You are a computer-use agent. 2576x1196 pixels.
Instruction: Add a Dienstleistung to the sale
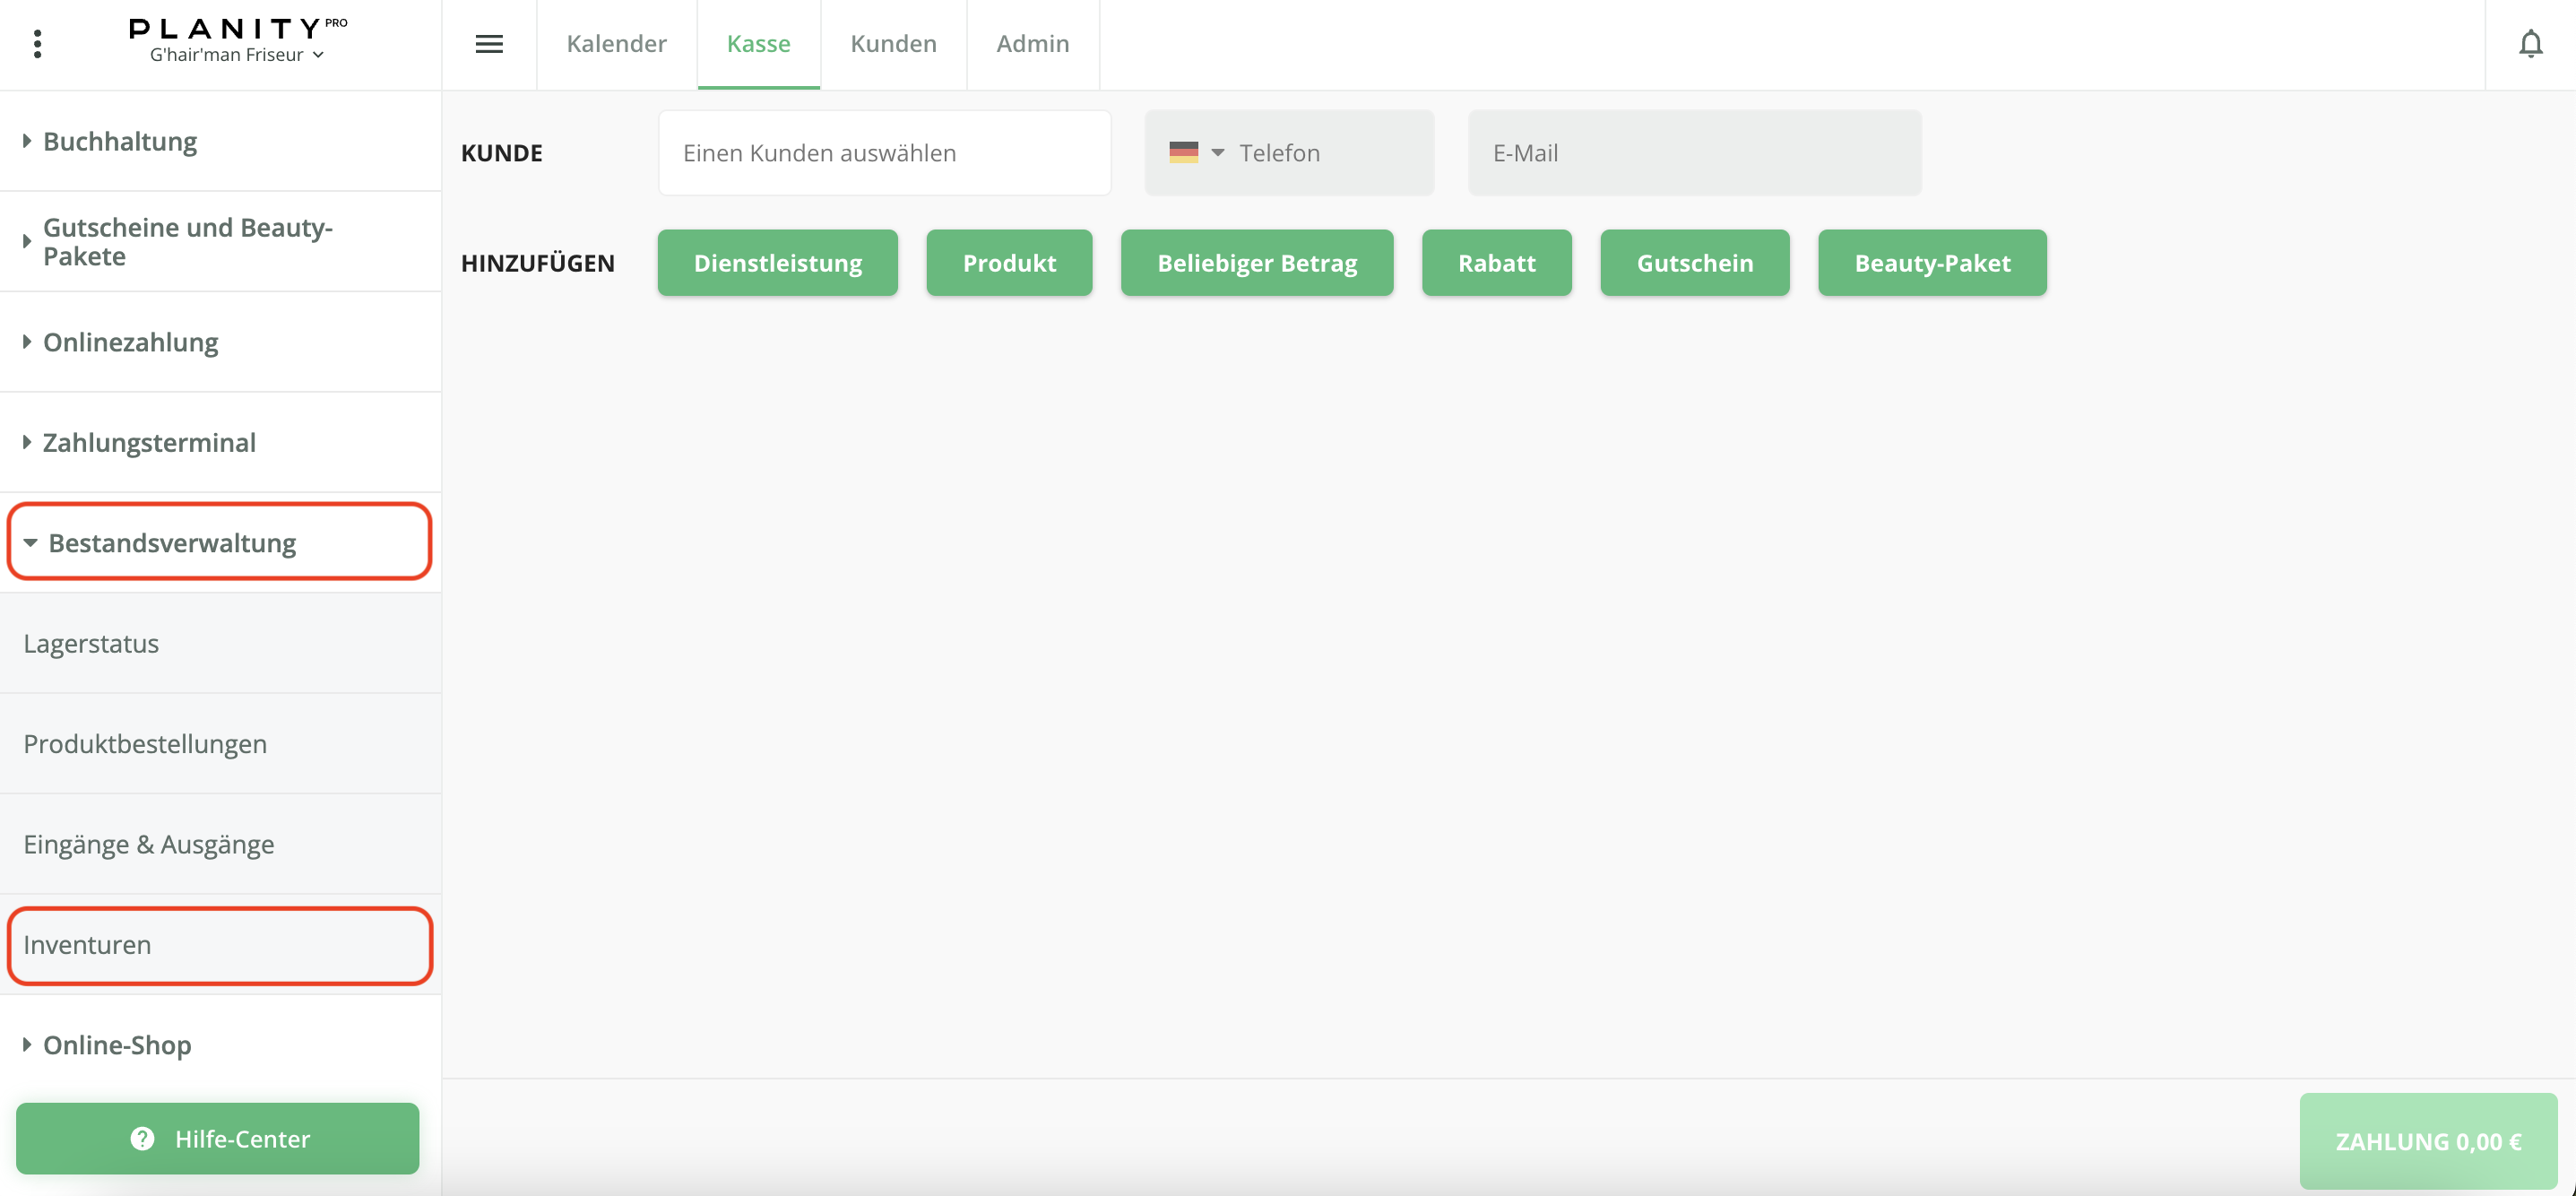tap(777, 263)
